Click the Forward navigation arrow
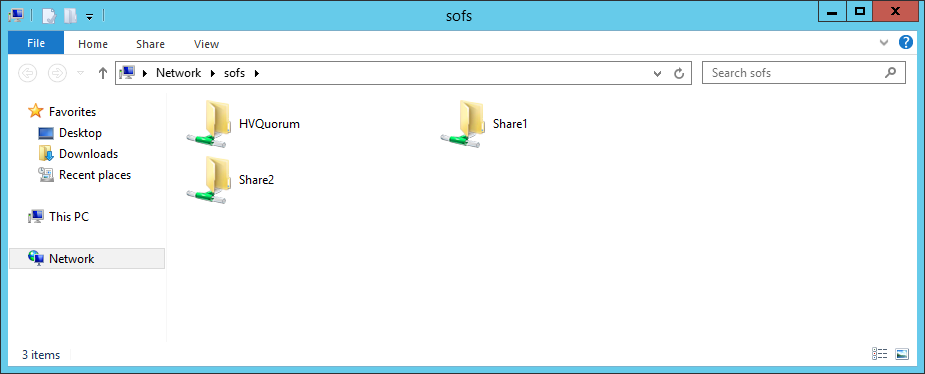This screenshot has height=374, width=925. 57,73
